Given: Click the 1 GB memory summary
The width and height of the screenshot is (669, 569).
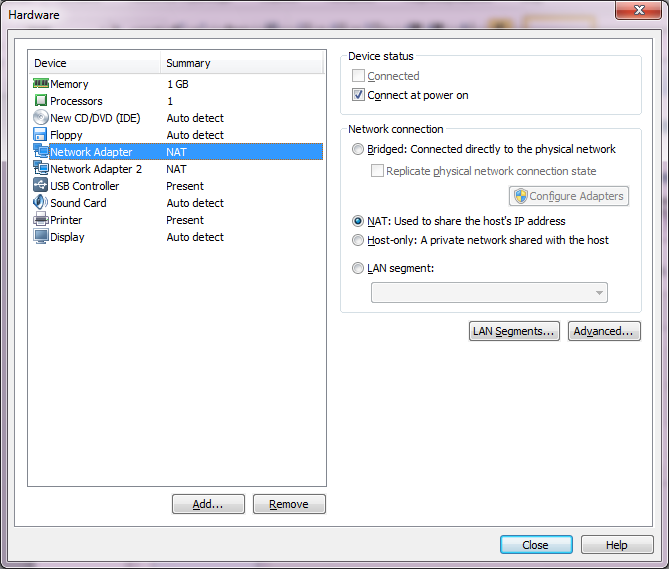Looking at the screenshot, I should [x=177, y=84].
